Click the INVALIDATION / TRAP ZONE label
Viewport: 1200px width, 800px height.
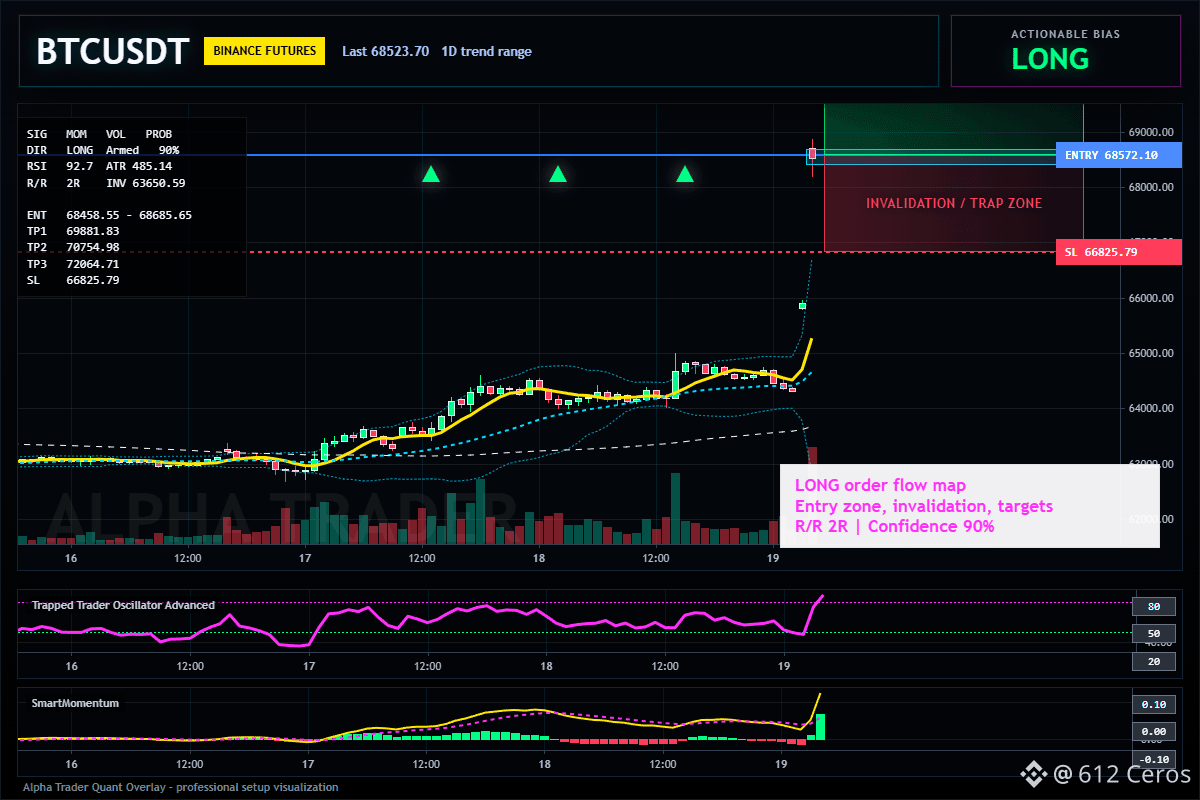(x=954, y=203)
